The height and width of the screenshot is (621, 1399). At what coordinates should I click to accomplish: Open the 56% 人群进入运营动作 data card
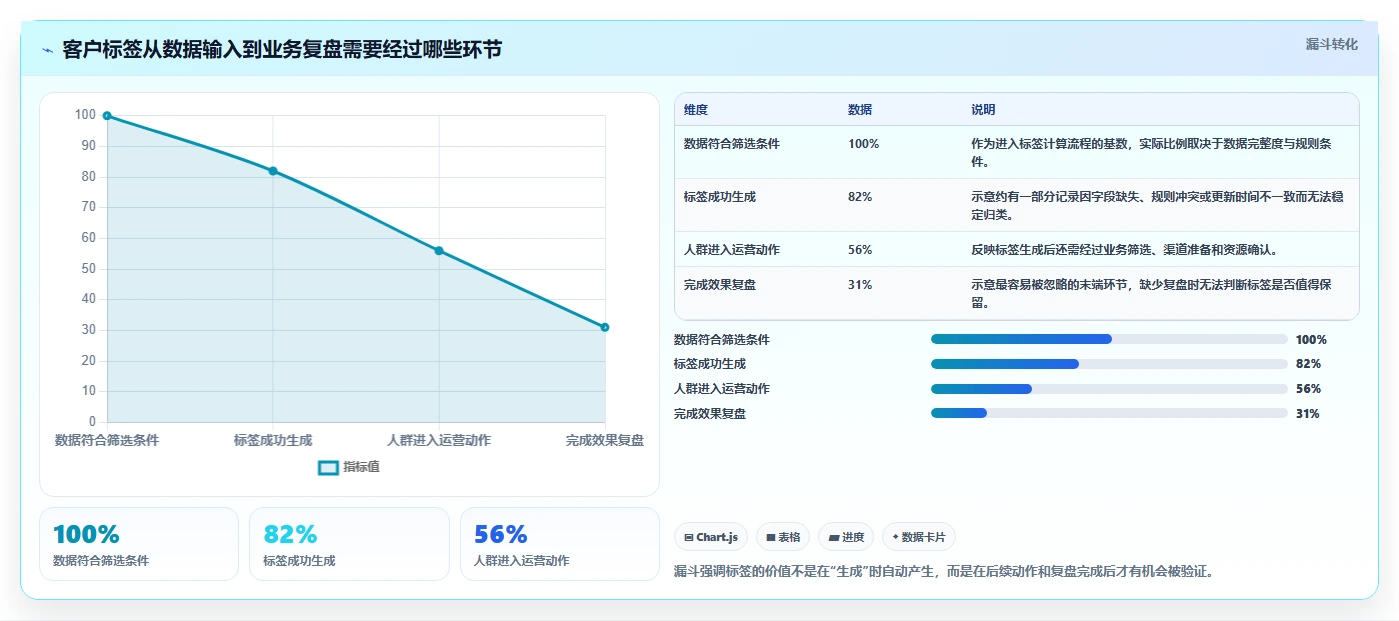(x=560, y=544)
